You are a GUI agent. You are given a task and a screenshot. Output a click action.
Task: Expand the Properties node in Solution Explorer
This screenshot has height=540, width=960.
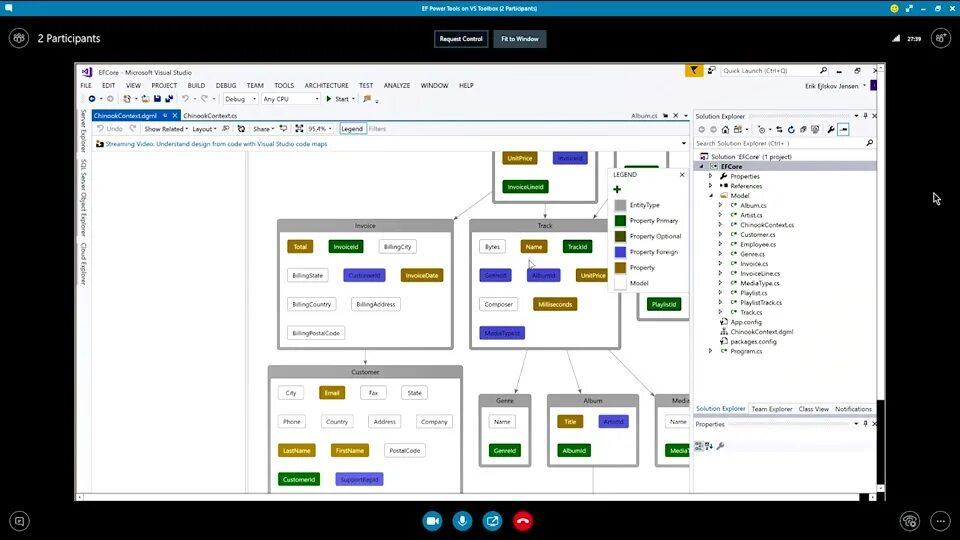(x=711, y=176)
